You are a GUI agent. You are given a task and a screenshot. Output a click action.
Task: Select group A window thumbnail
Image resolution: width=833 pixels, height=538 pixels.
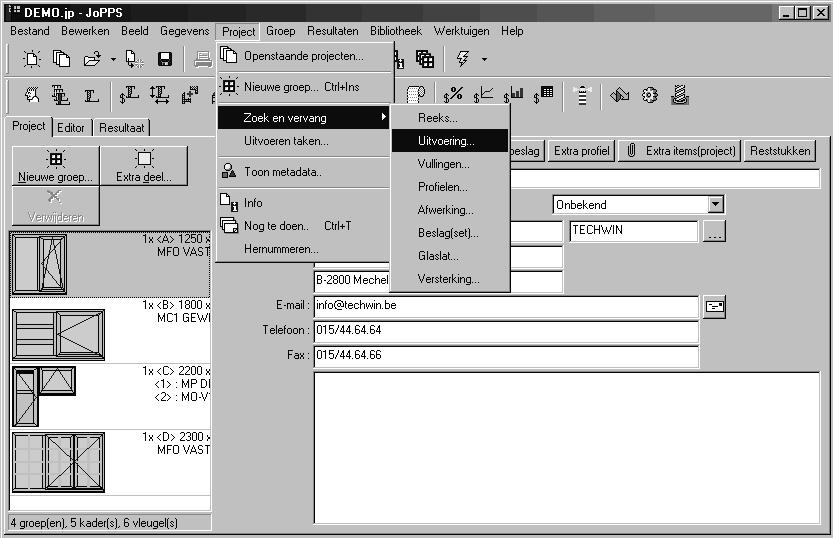(x=40, y=264)
